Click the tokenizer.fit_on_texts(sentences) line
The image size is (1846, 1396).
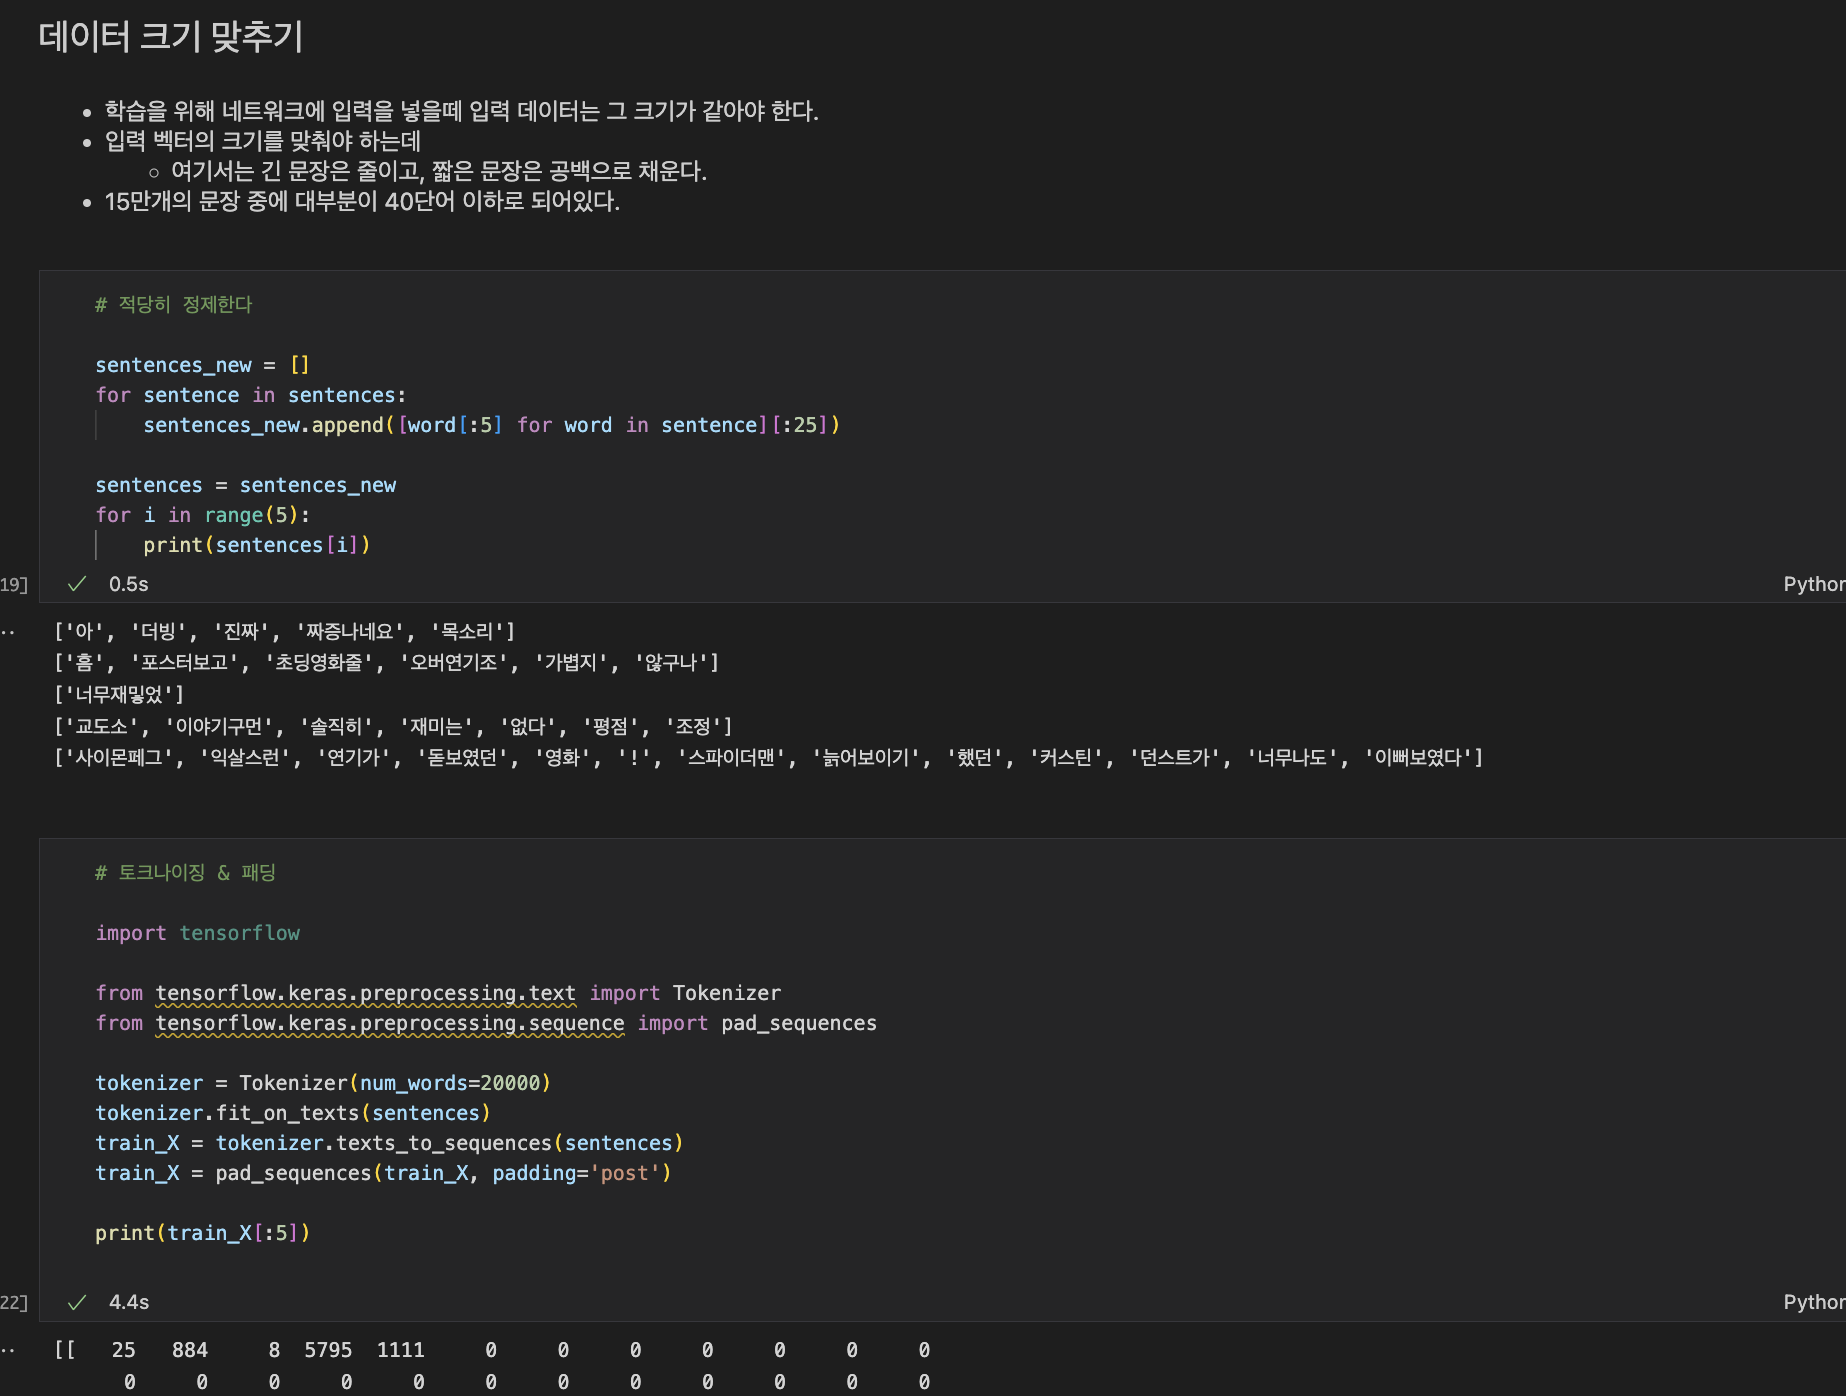(x=293, y=1113)
